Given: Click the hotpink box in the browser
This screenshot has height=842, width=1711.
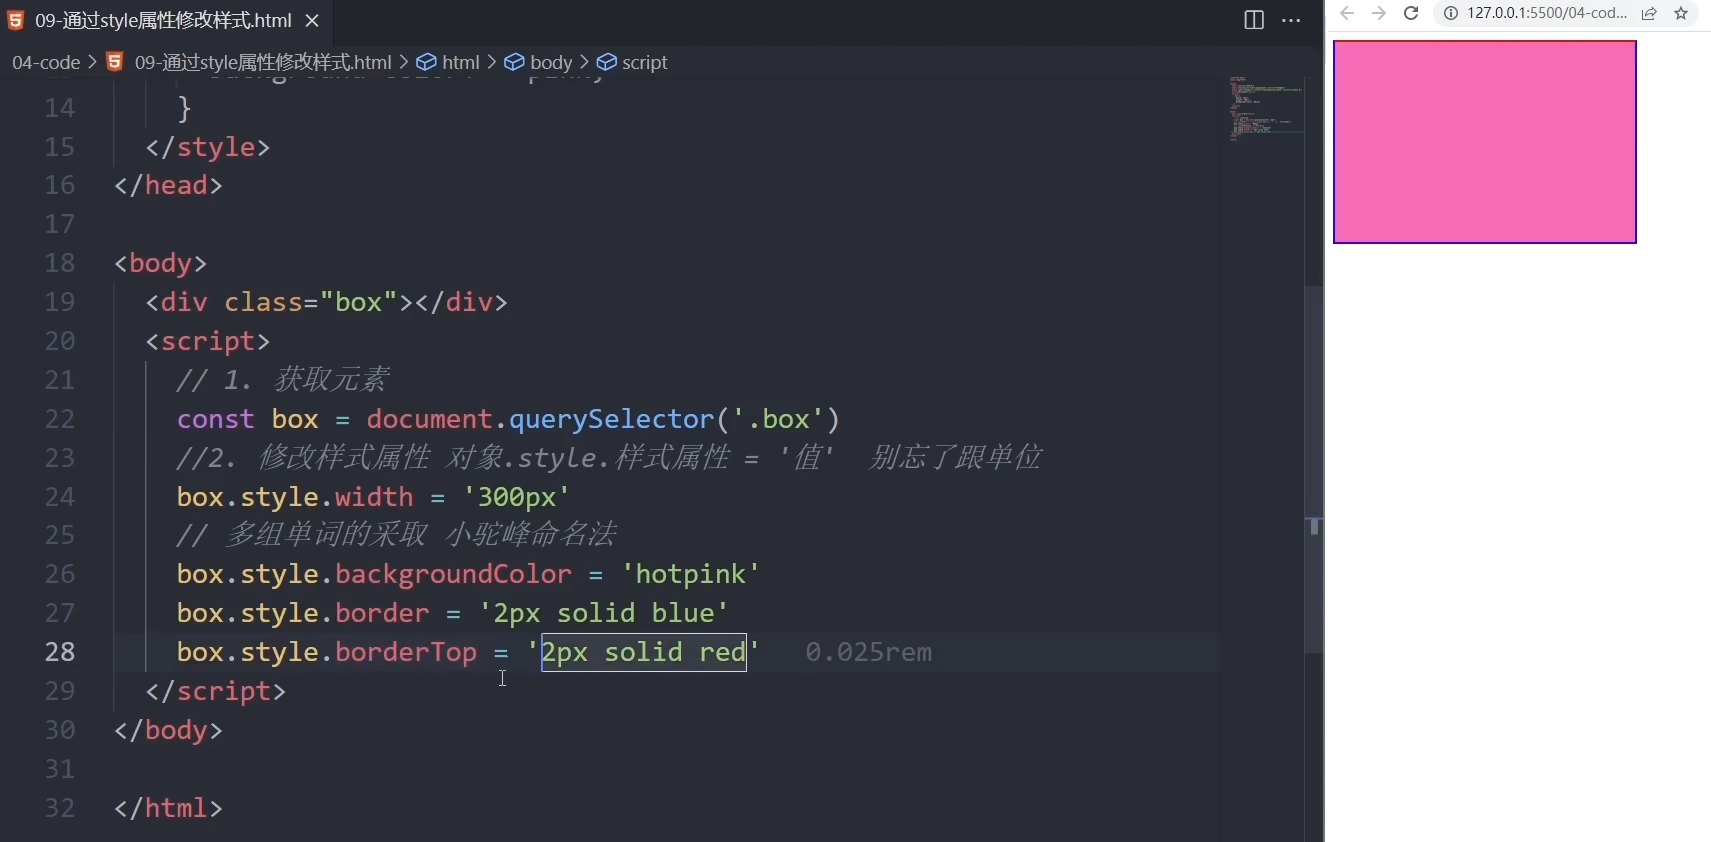Looking at the screenshot, I should coord(1485,142).
